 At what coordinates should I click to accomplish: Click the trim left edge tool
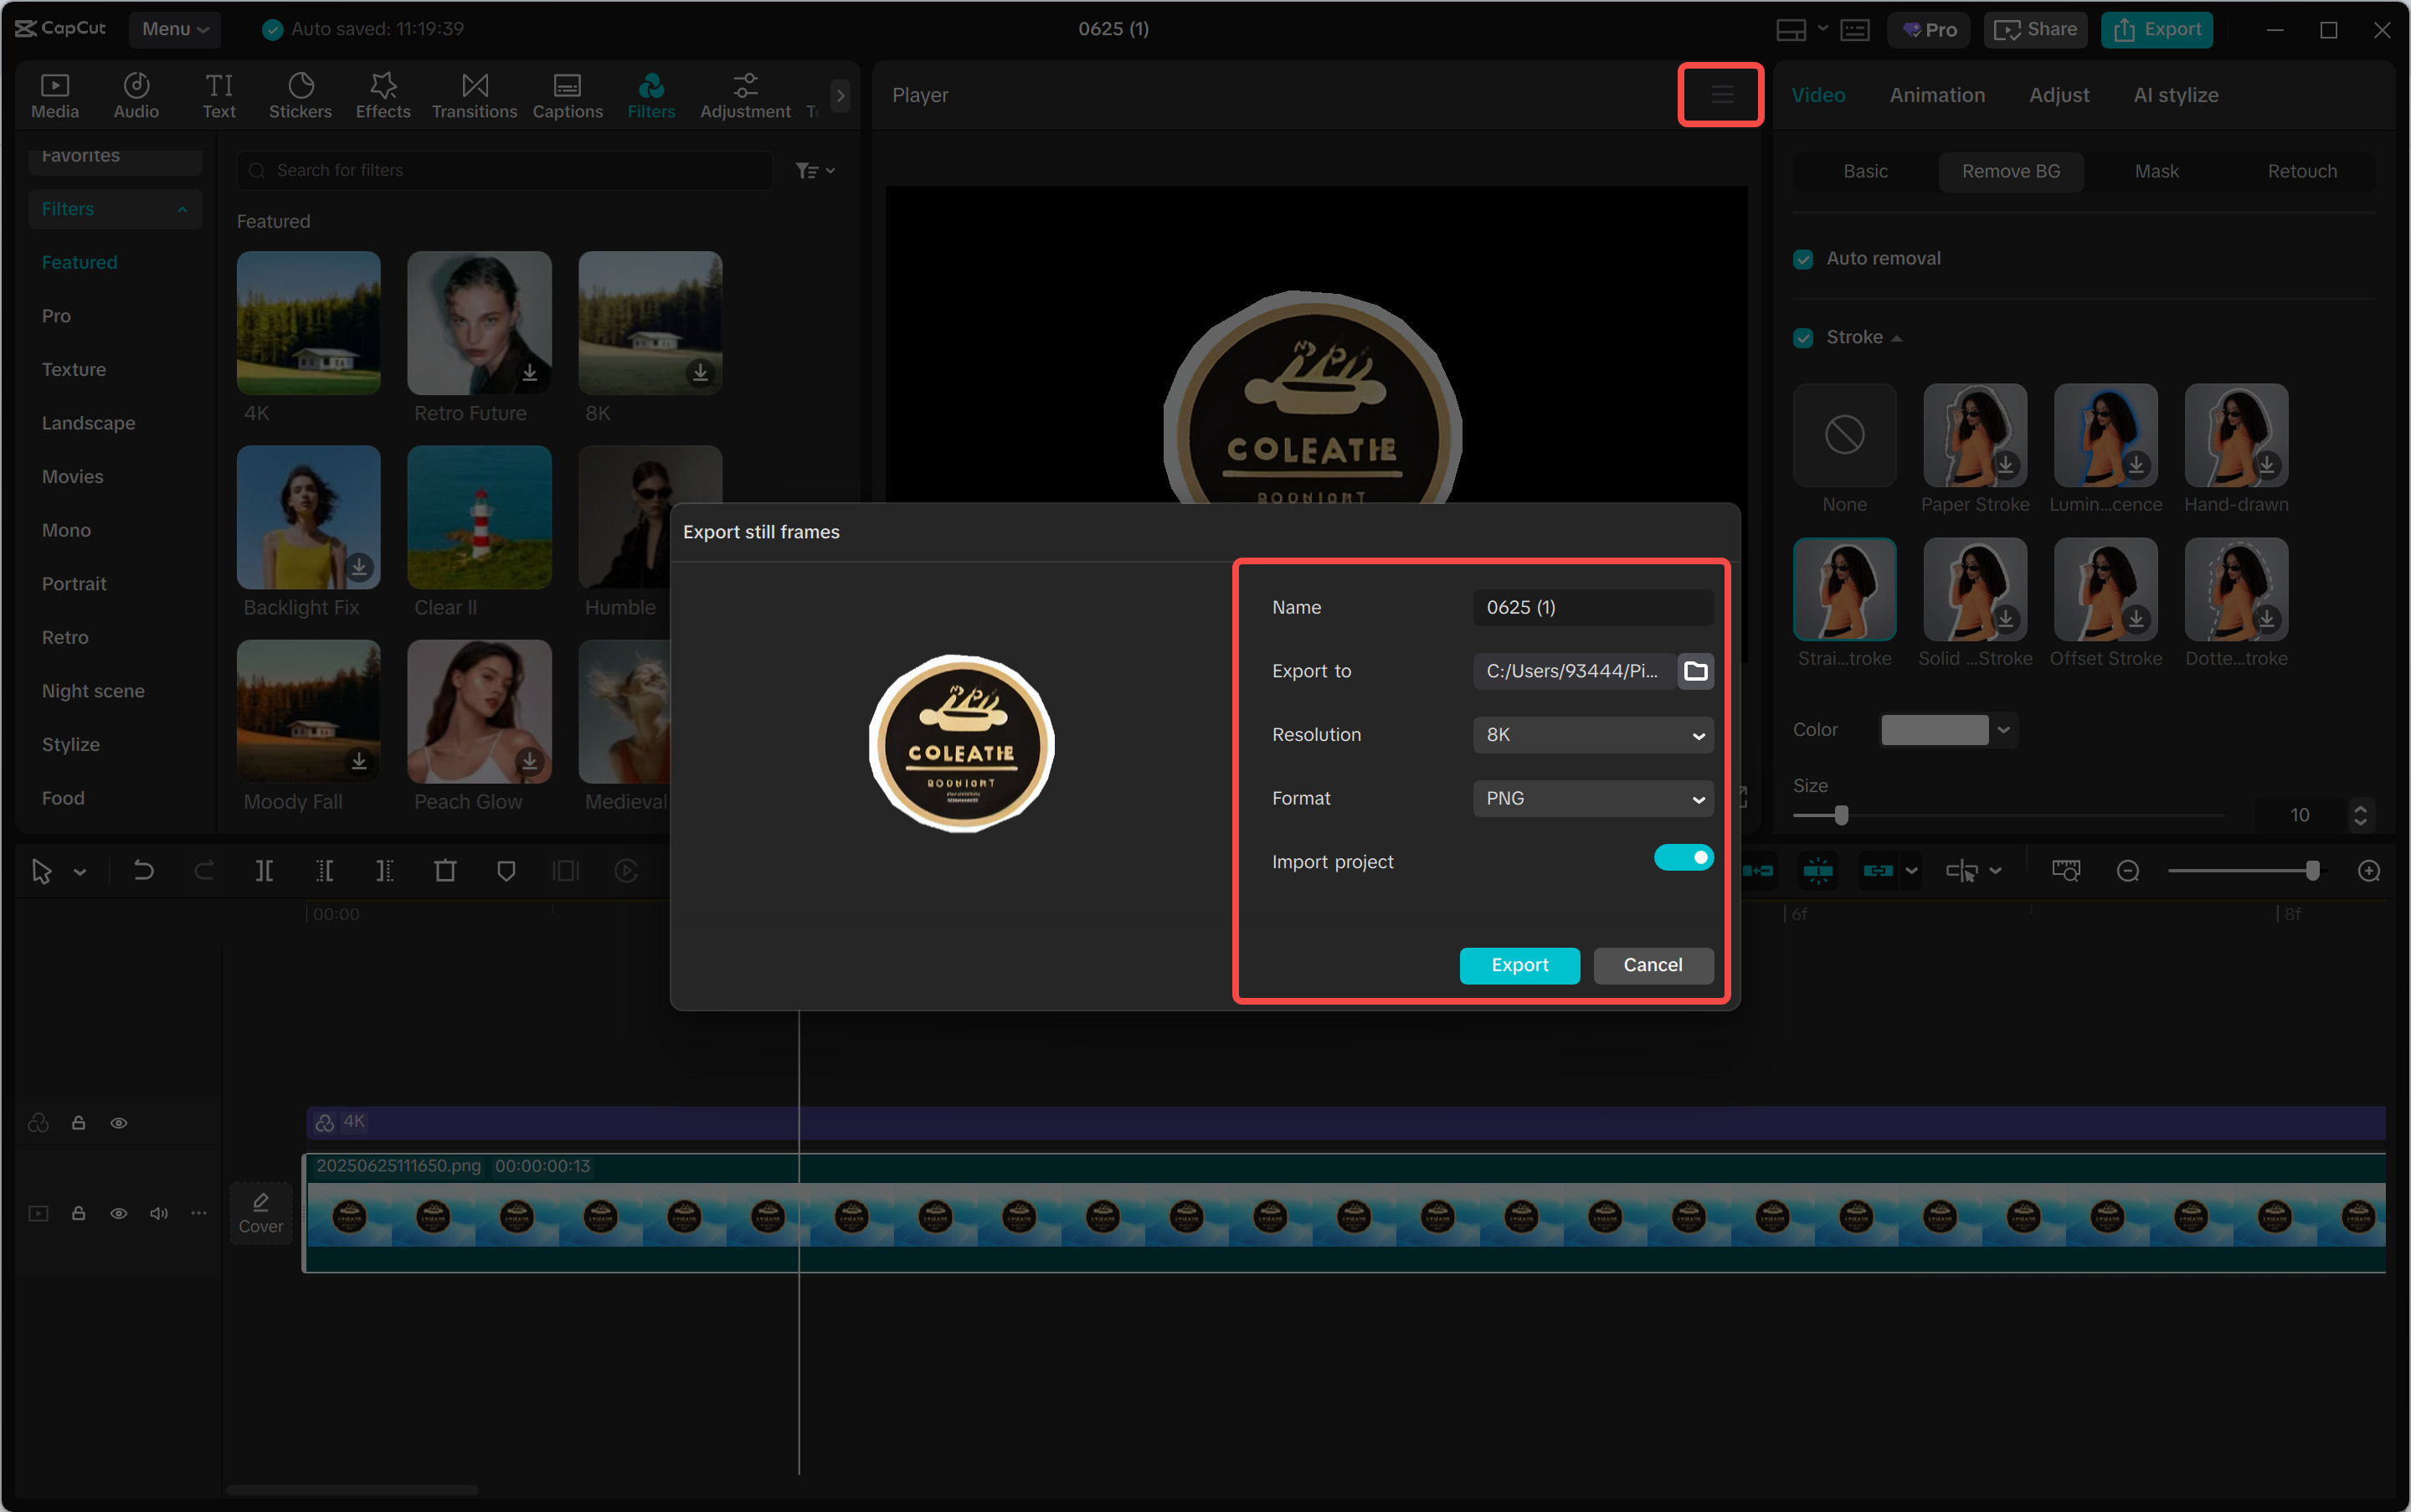click(325, 870)
